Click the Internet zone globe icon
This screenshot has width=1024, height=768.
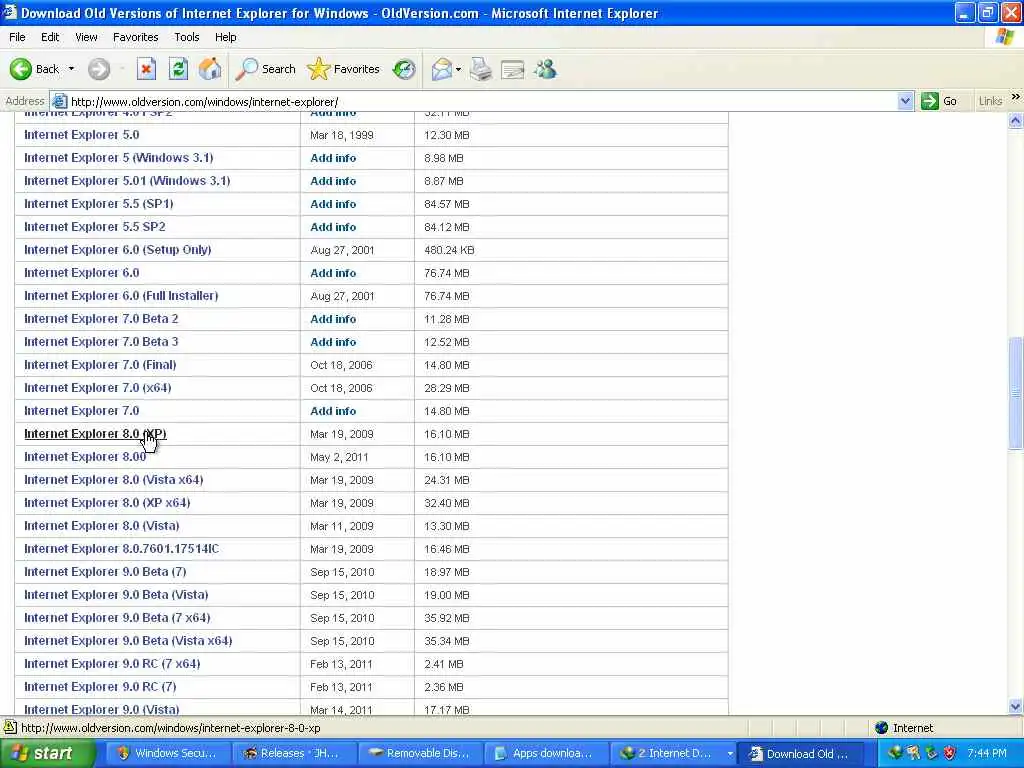pyautogui.click(x=882, y=728)
